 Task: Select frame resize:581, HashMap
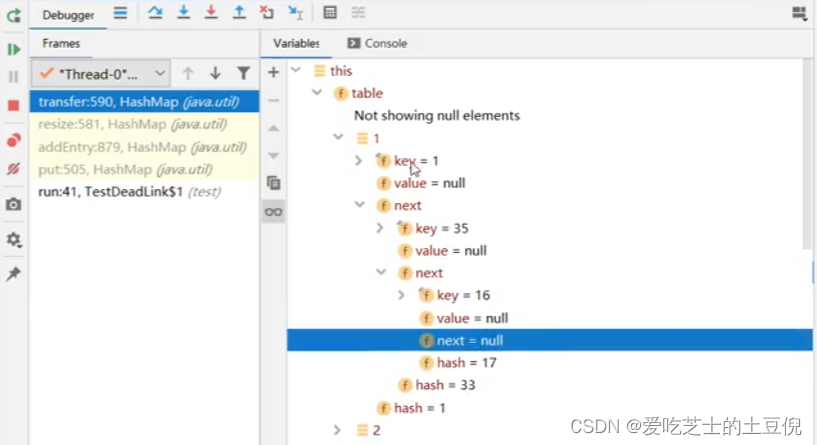[x=144, y=124]
